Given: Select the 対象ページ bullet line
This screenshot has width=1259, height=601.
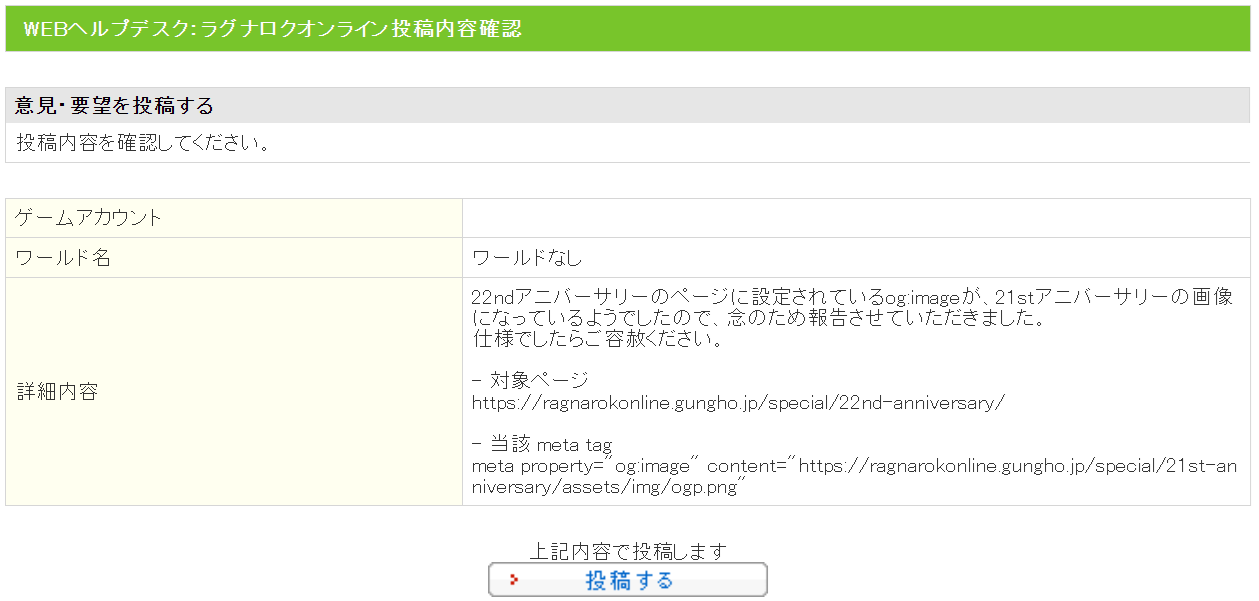Looking at the screenshot, I should point(530,381).
